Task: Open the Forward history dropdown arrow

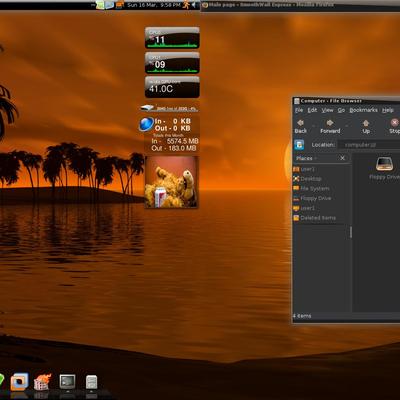Action: pyautogui.click(x=347, y=126)
